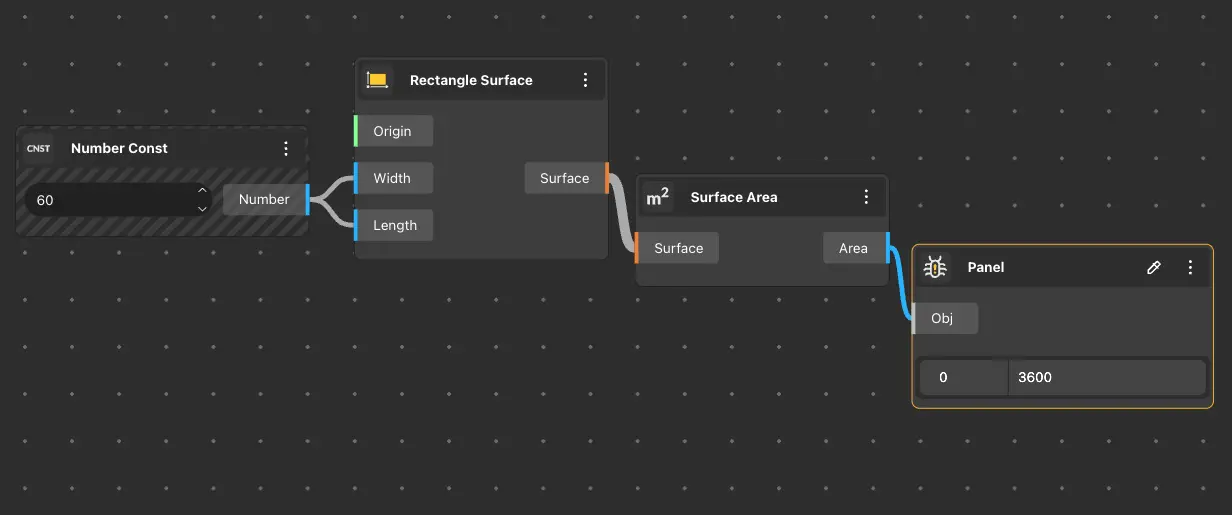The image size is (1232, 515).
Task: Click the Number output port
Action: pos(265,199)
